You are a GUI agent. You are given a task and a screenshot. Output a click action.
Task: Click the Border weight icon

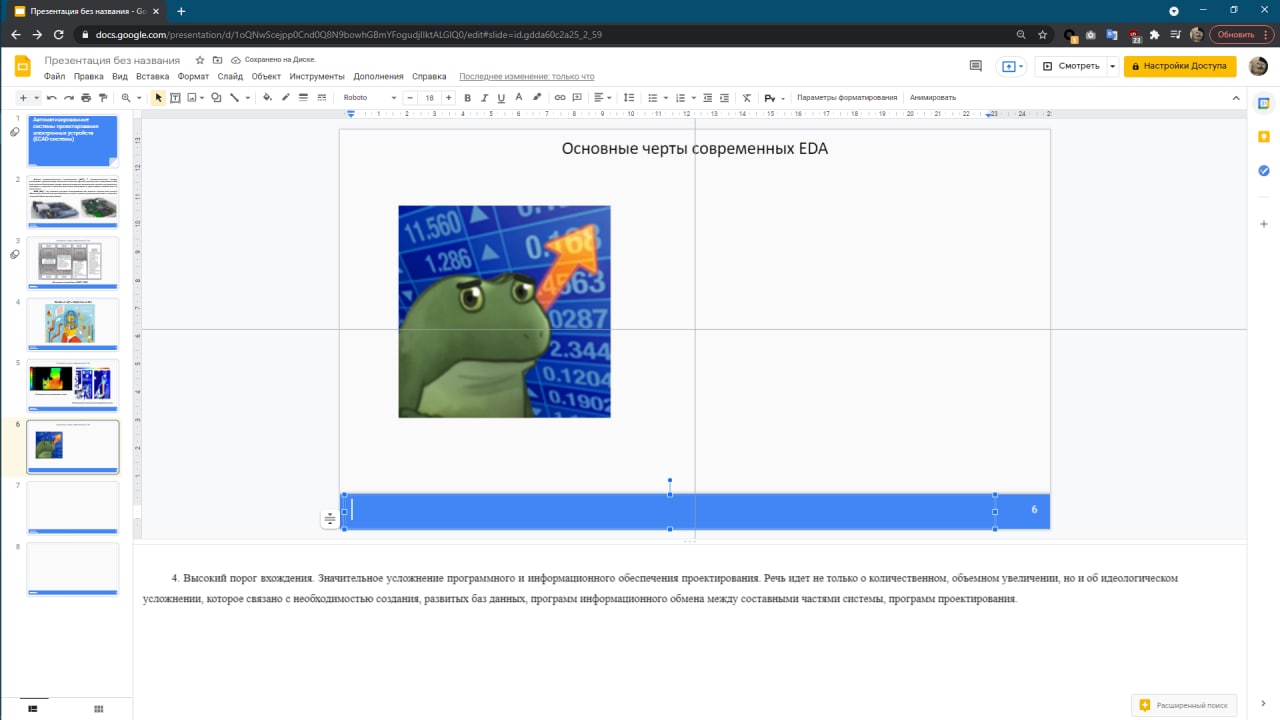pyautogui.click(x=303, y=98)
